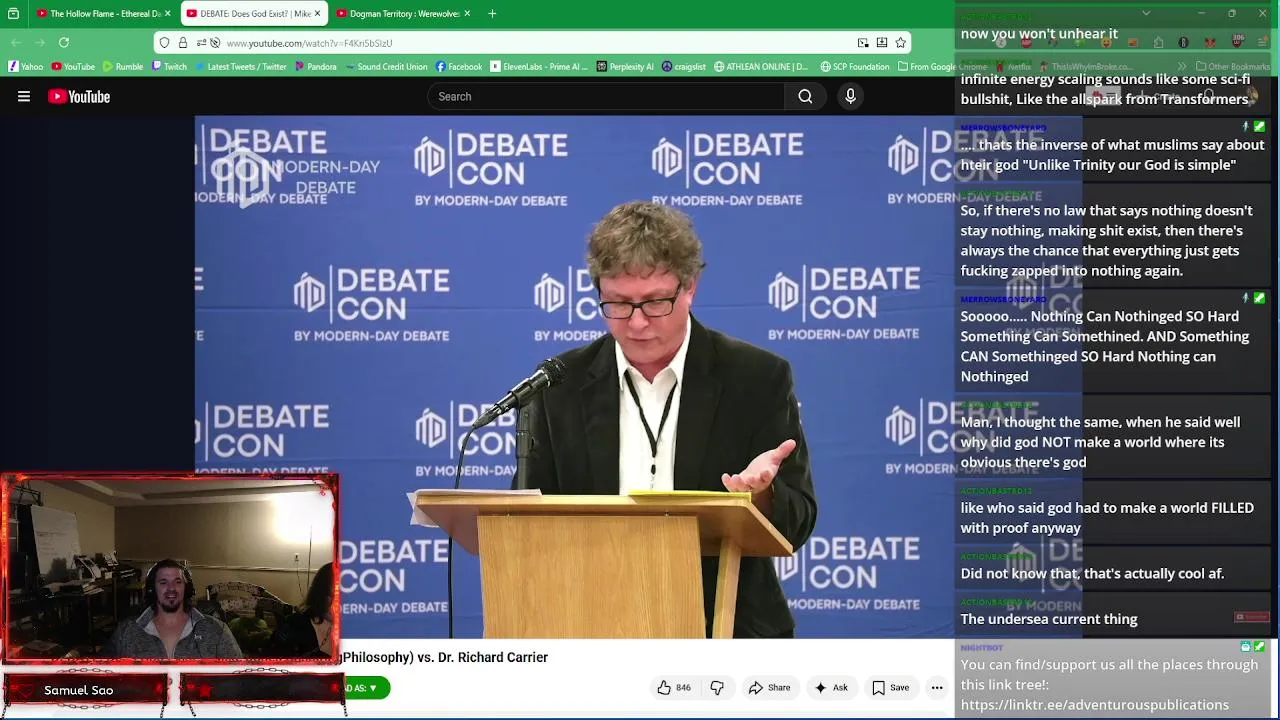Click chat message 'now you won't unhear it'

point(1039,33)
